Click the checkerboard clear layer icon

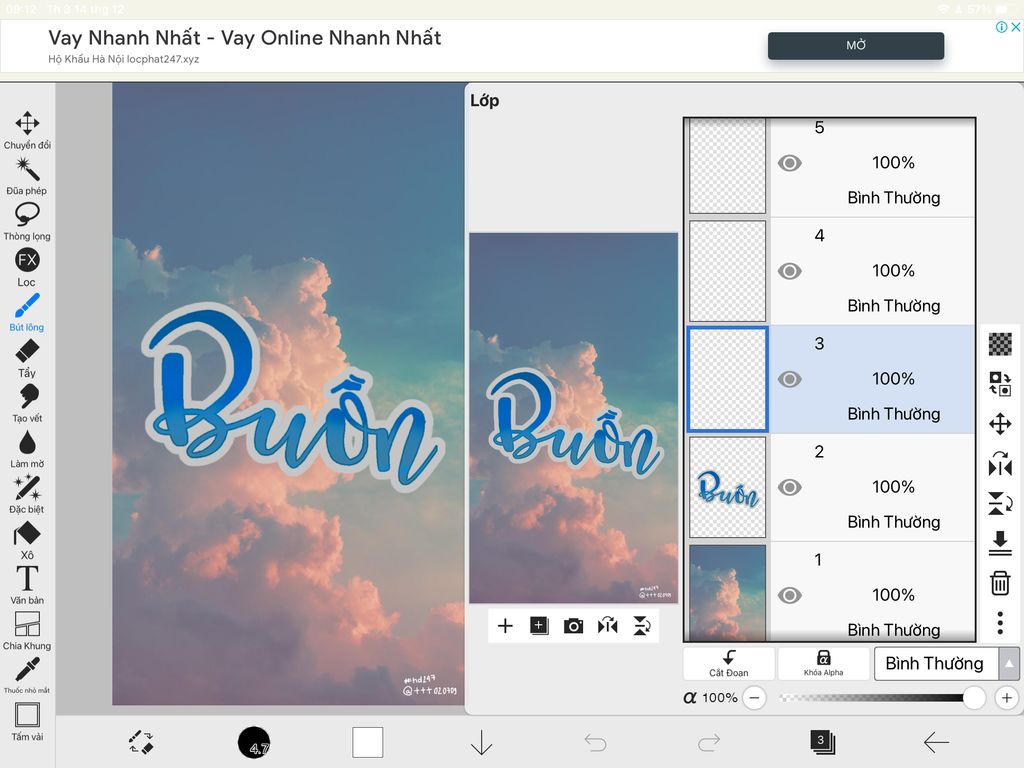[1000, 344]
